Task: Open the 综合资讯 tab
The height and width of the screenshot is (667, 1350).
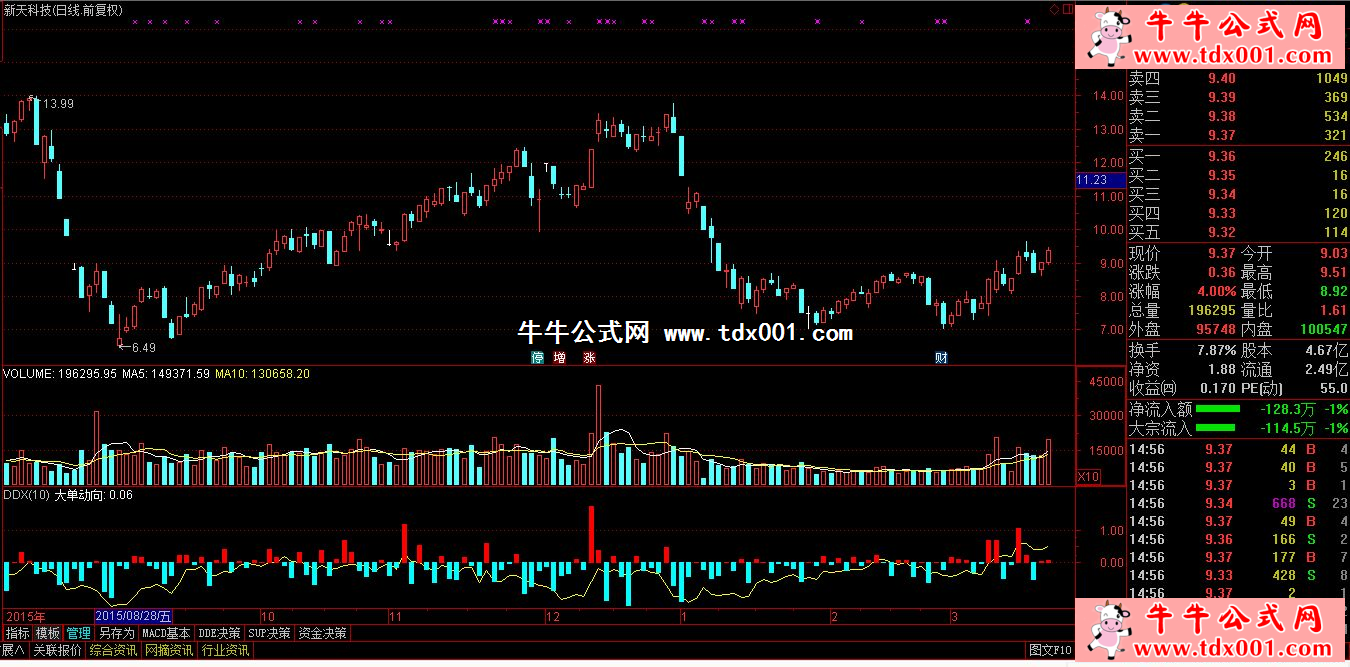Action: [113, 650]
